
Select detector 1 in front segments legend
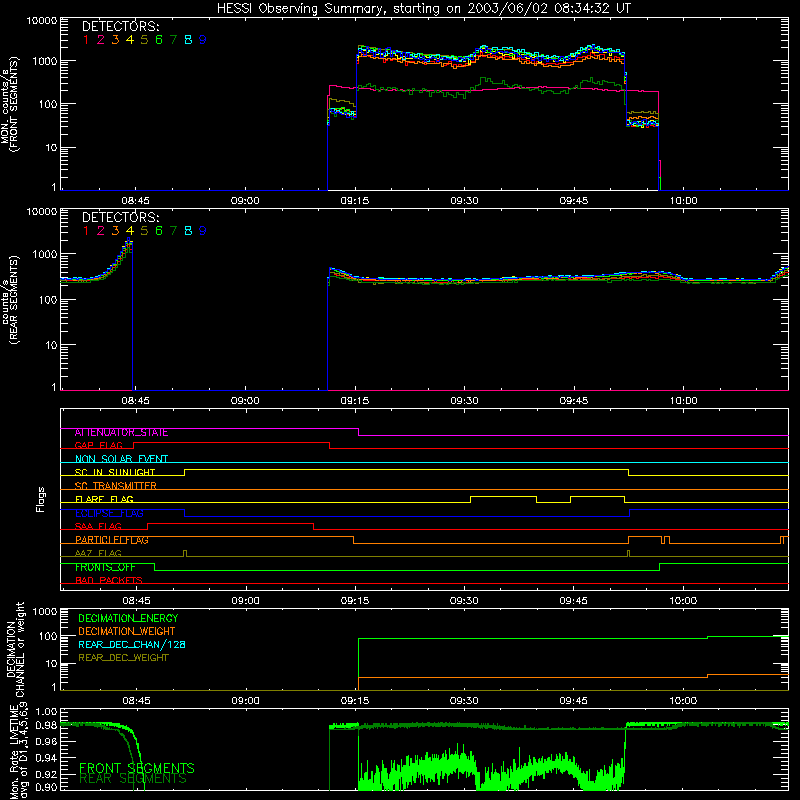pos(86,40)
